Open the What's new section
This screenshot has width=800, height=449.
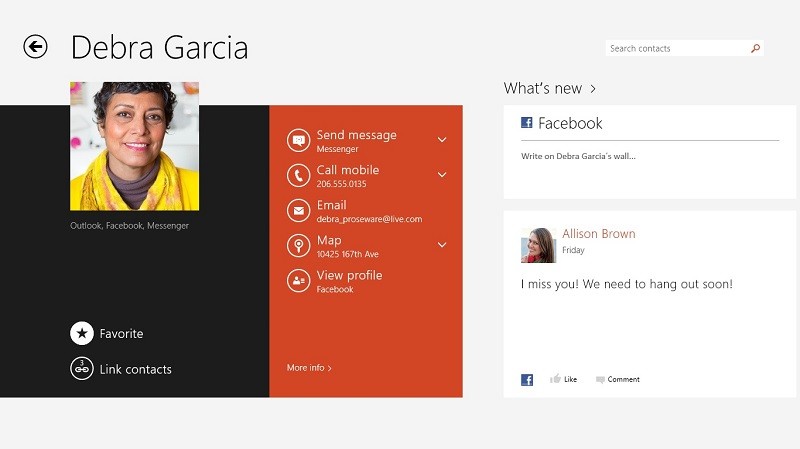(550, 89)
